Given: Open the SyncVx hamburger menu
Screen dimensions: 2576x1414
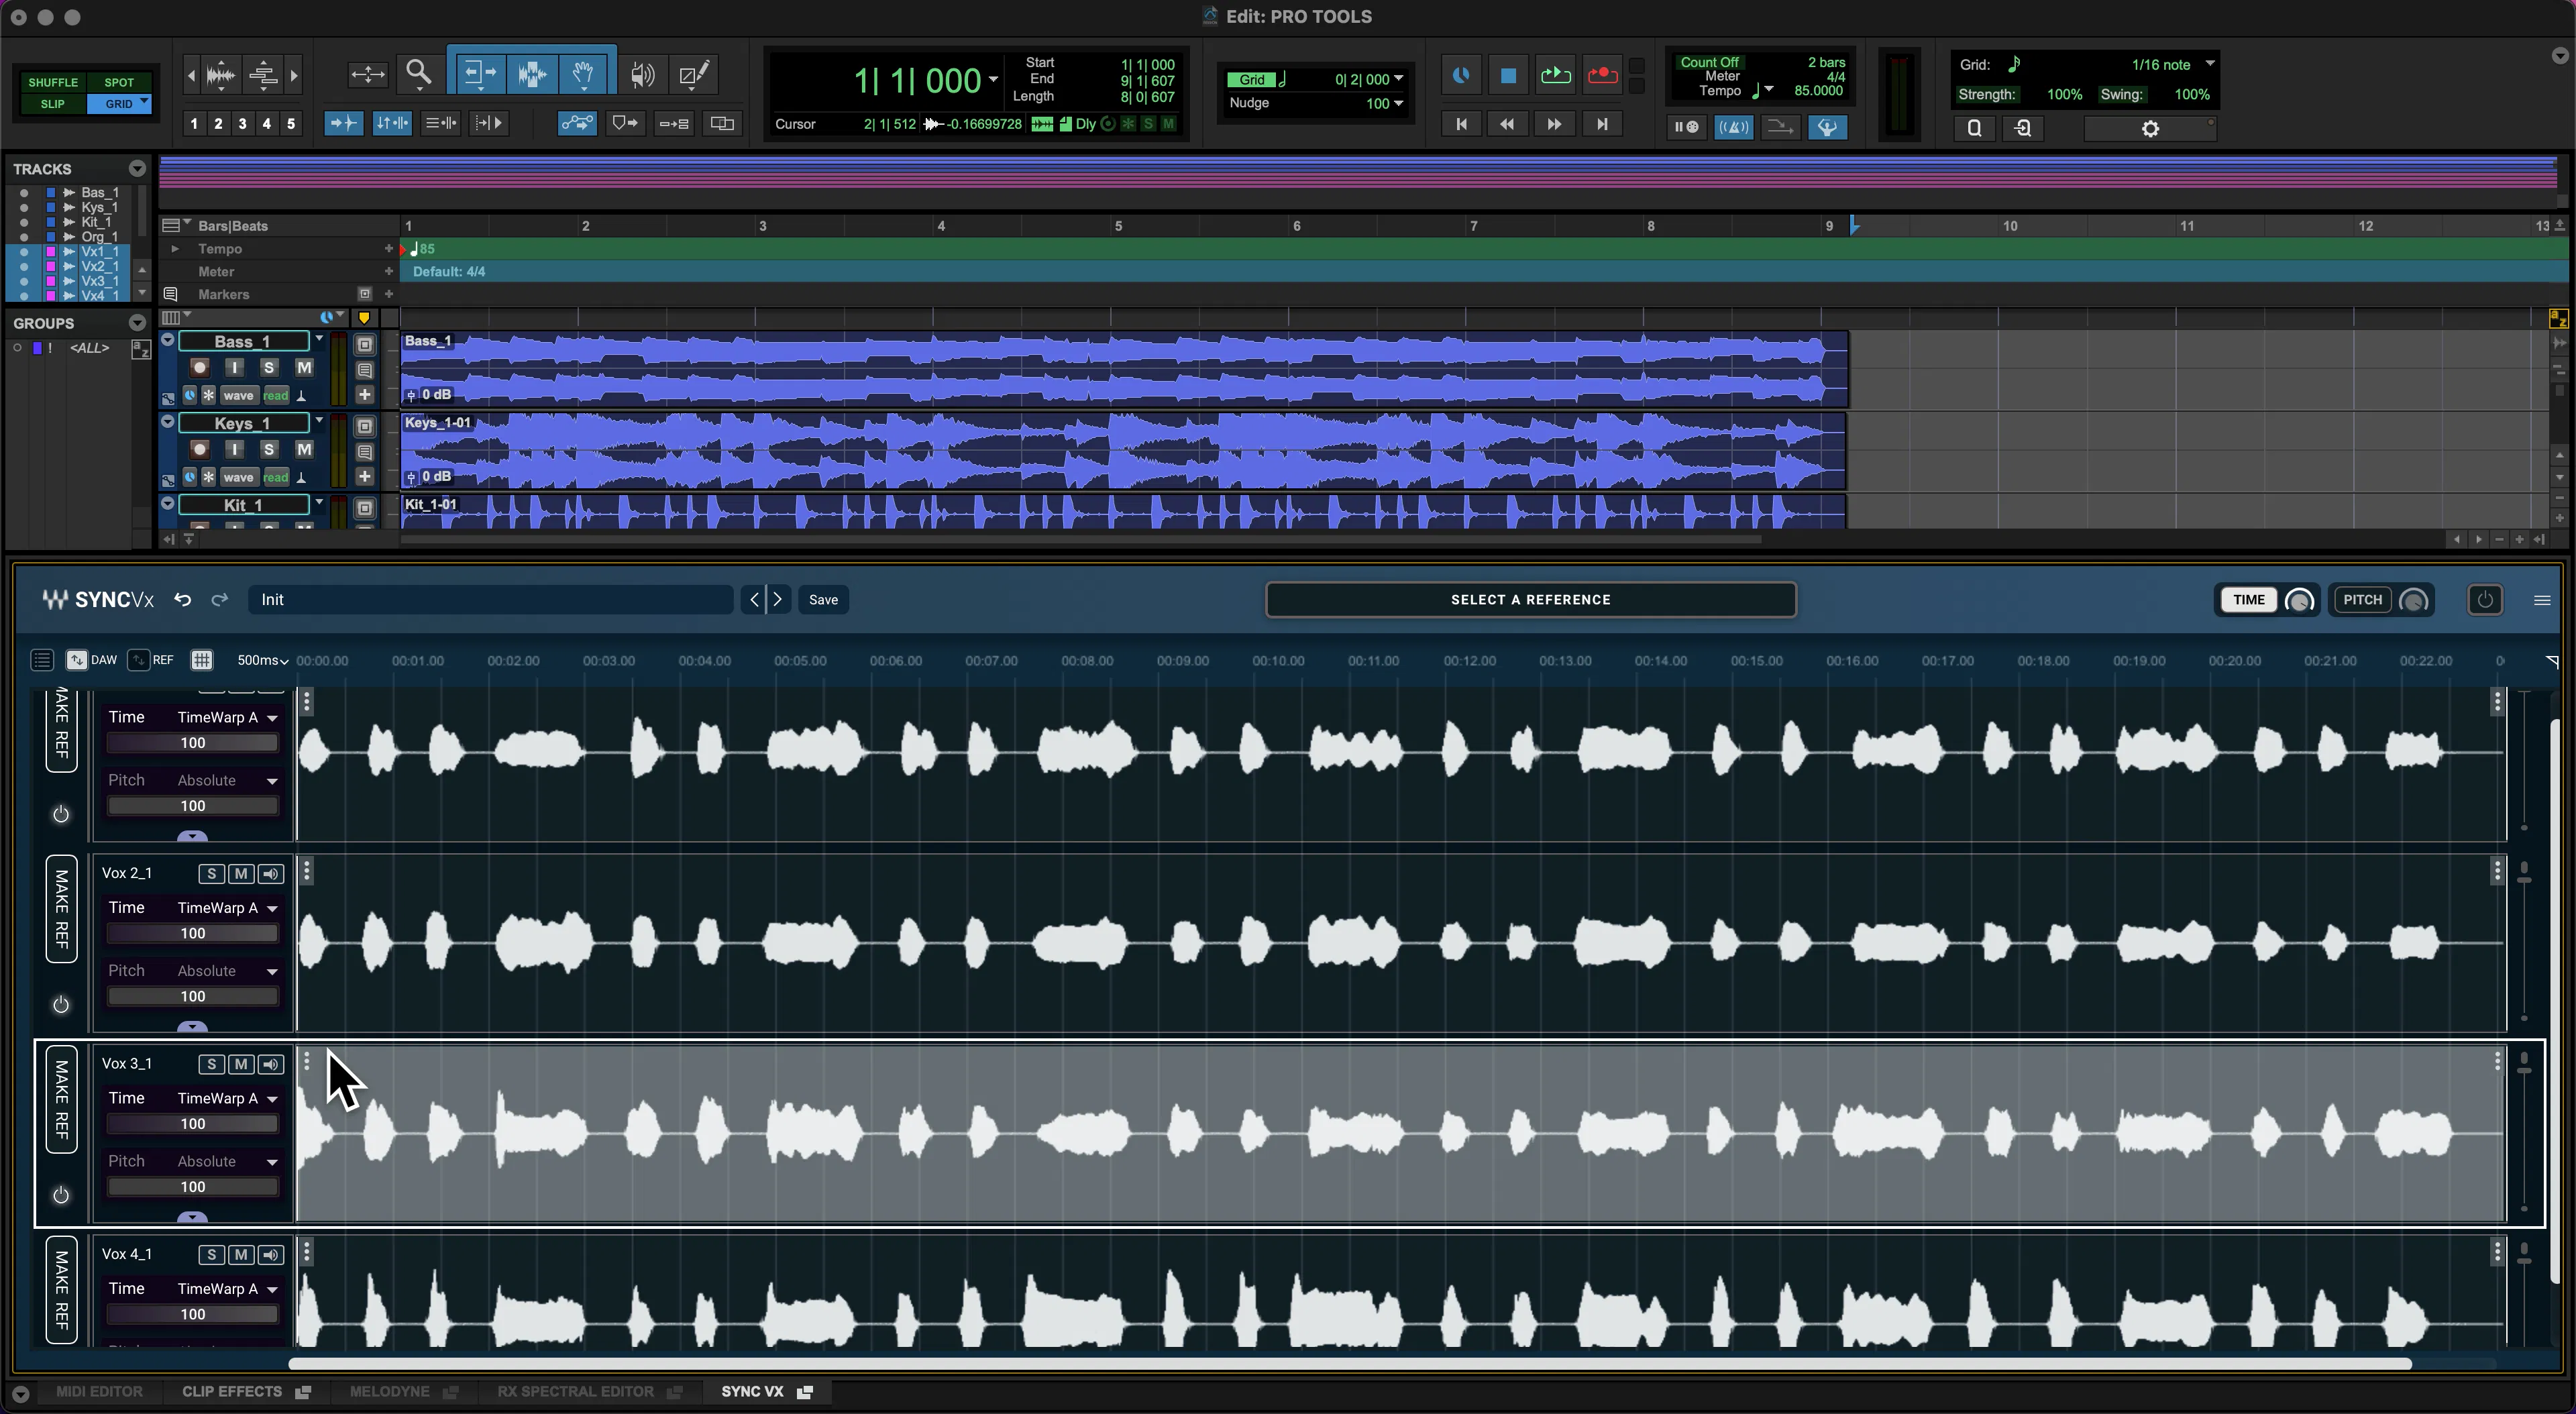Looking at the screenshot, I should pyautogui.click(x=2542, y=600).
